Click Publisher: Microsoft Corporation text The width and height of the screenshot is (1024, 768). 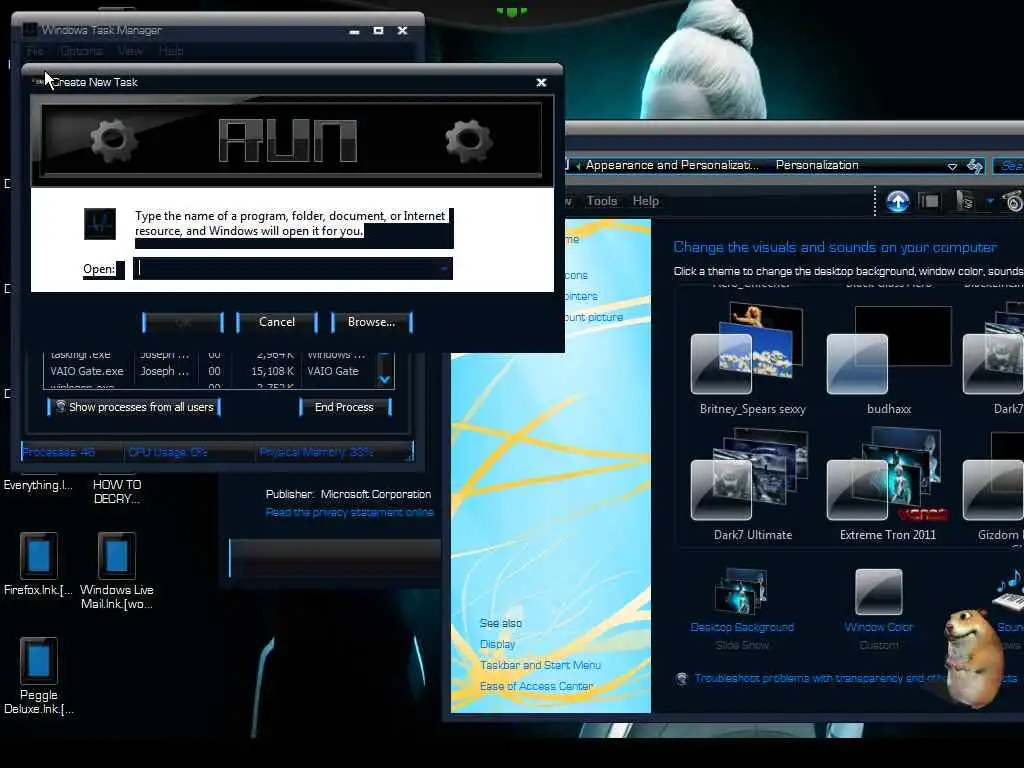coord(348,494)
